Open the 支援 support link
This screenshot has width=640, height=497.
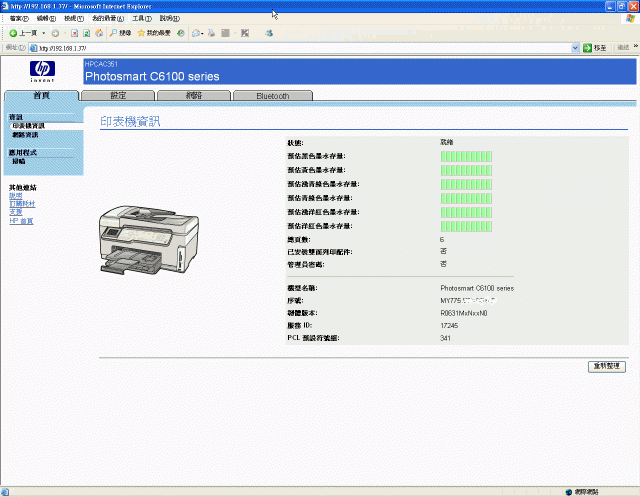click(16, 212)
